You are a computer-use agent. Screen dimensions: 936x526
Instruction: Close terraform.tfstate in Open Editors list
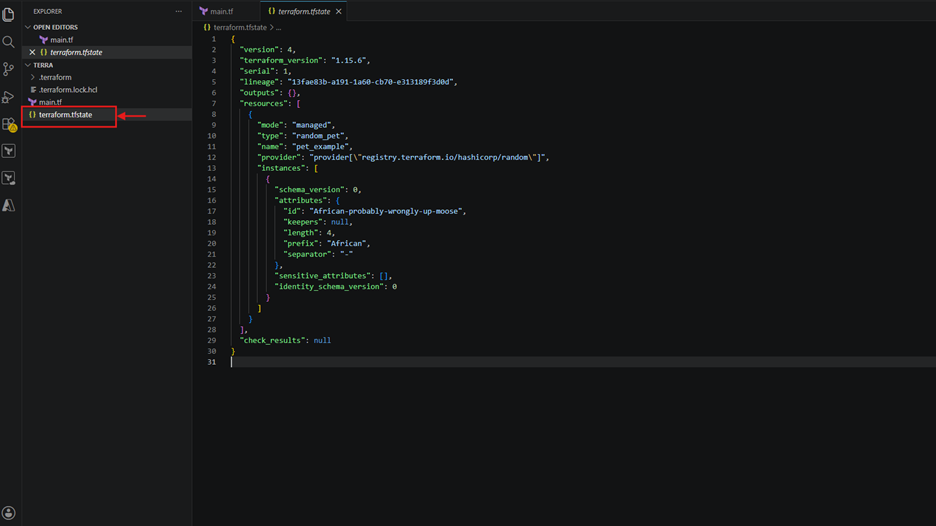pos(32,53)
